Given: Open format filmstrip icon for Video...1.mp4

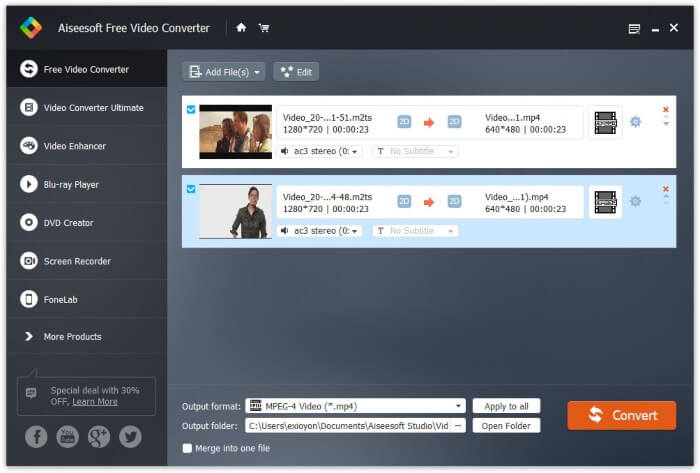Looking at the screenshot, I should 605,123.
